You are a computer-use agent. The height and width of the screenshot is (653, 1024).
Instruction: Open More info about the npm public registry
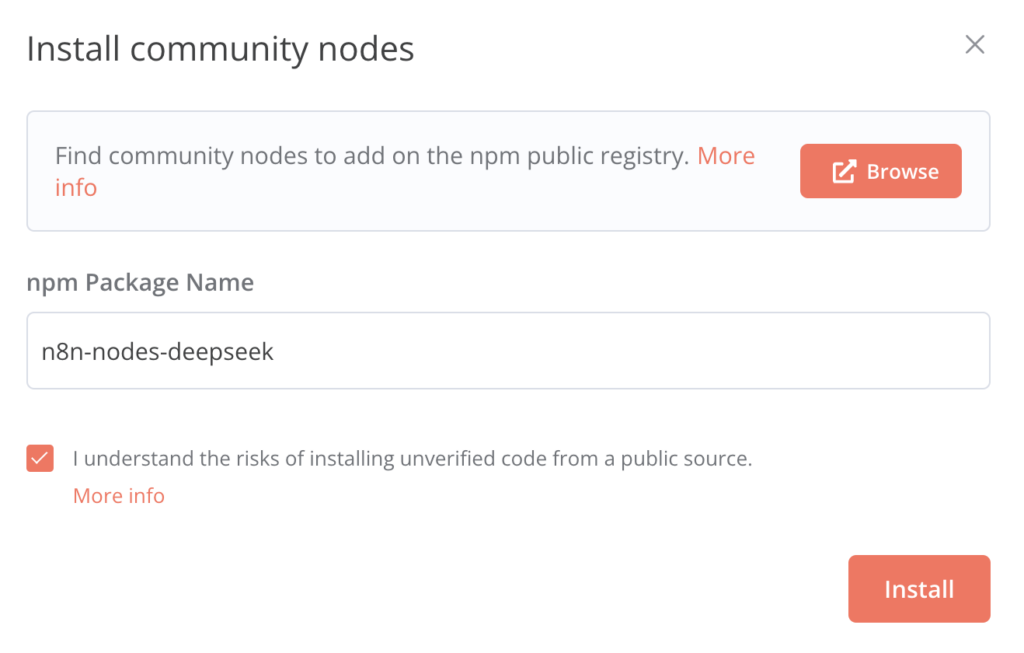coord(727,155)
